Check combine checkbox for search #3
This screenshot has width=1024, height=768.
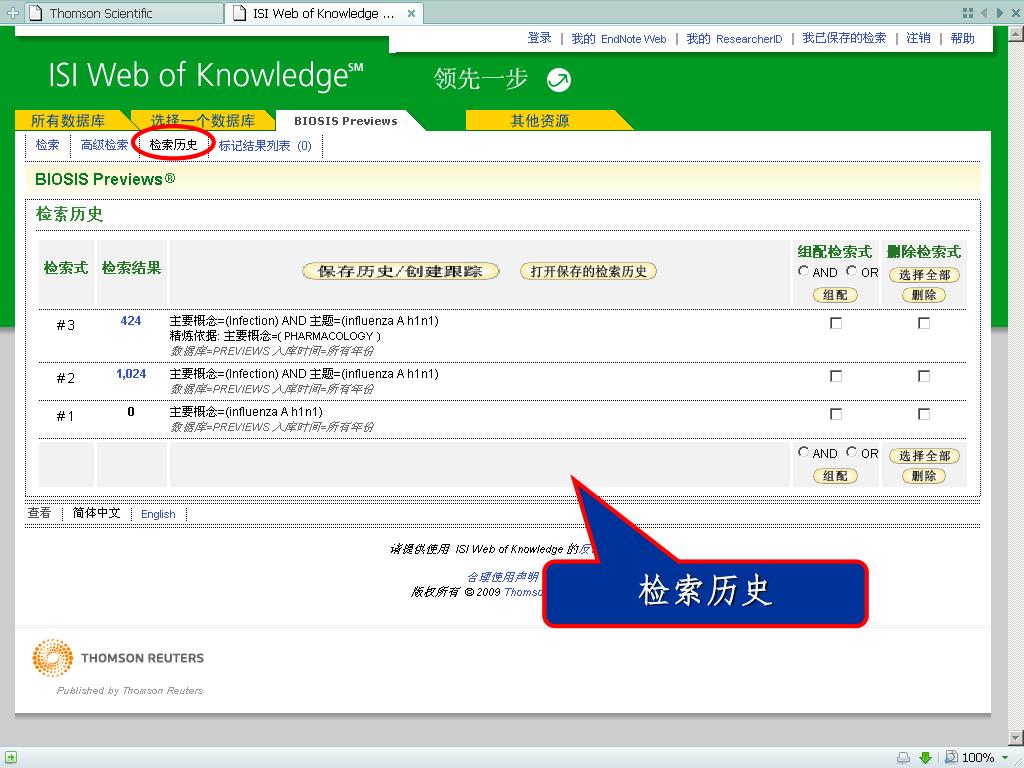pos(835,323)
